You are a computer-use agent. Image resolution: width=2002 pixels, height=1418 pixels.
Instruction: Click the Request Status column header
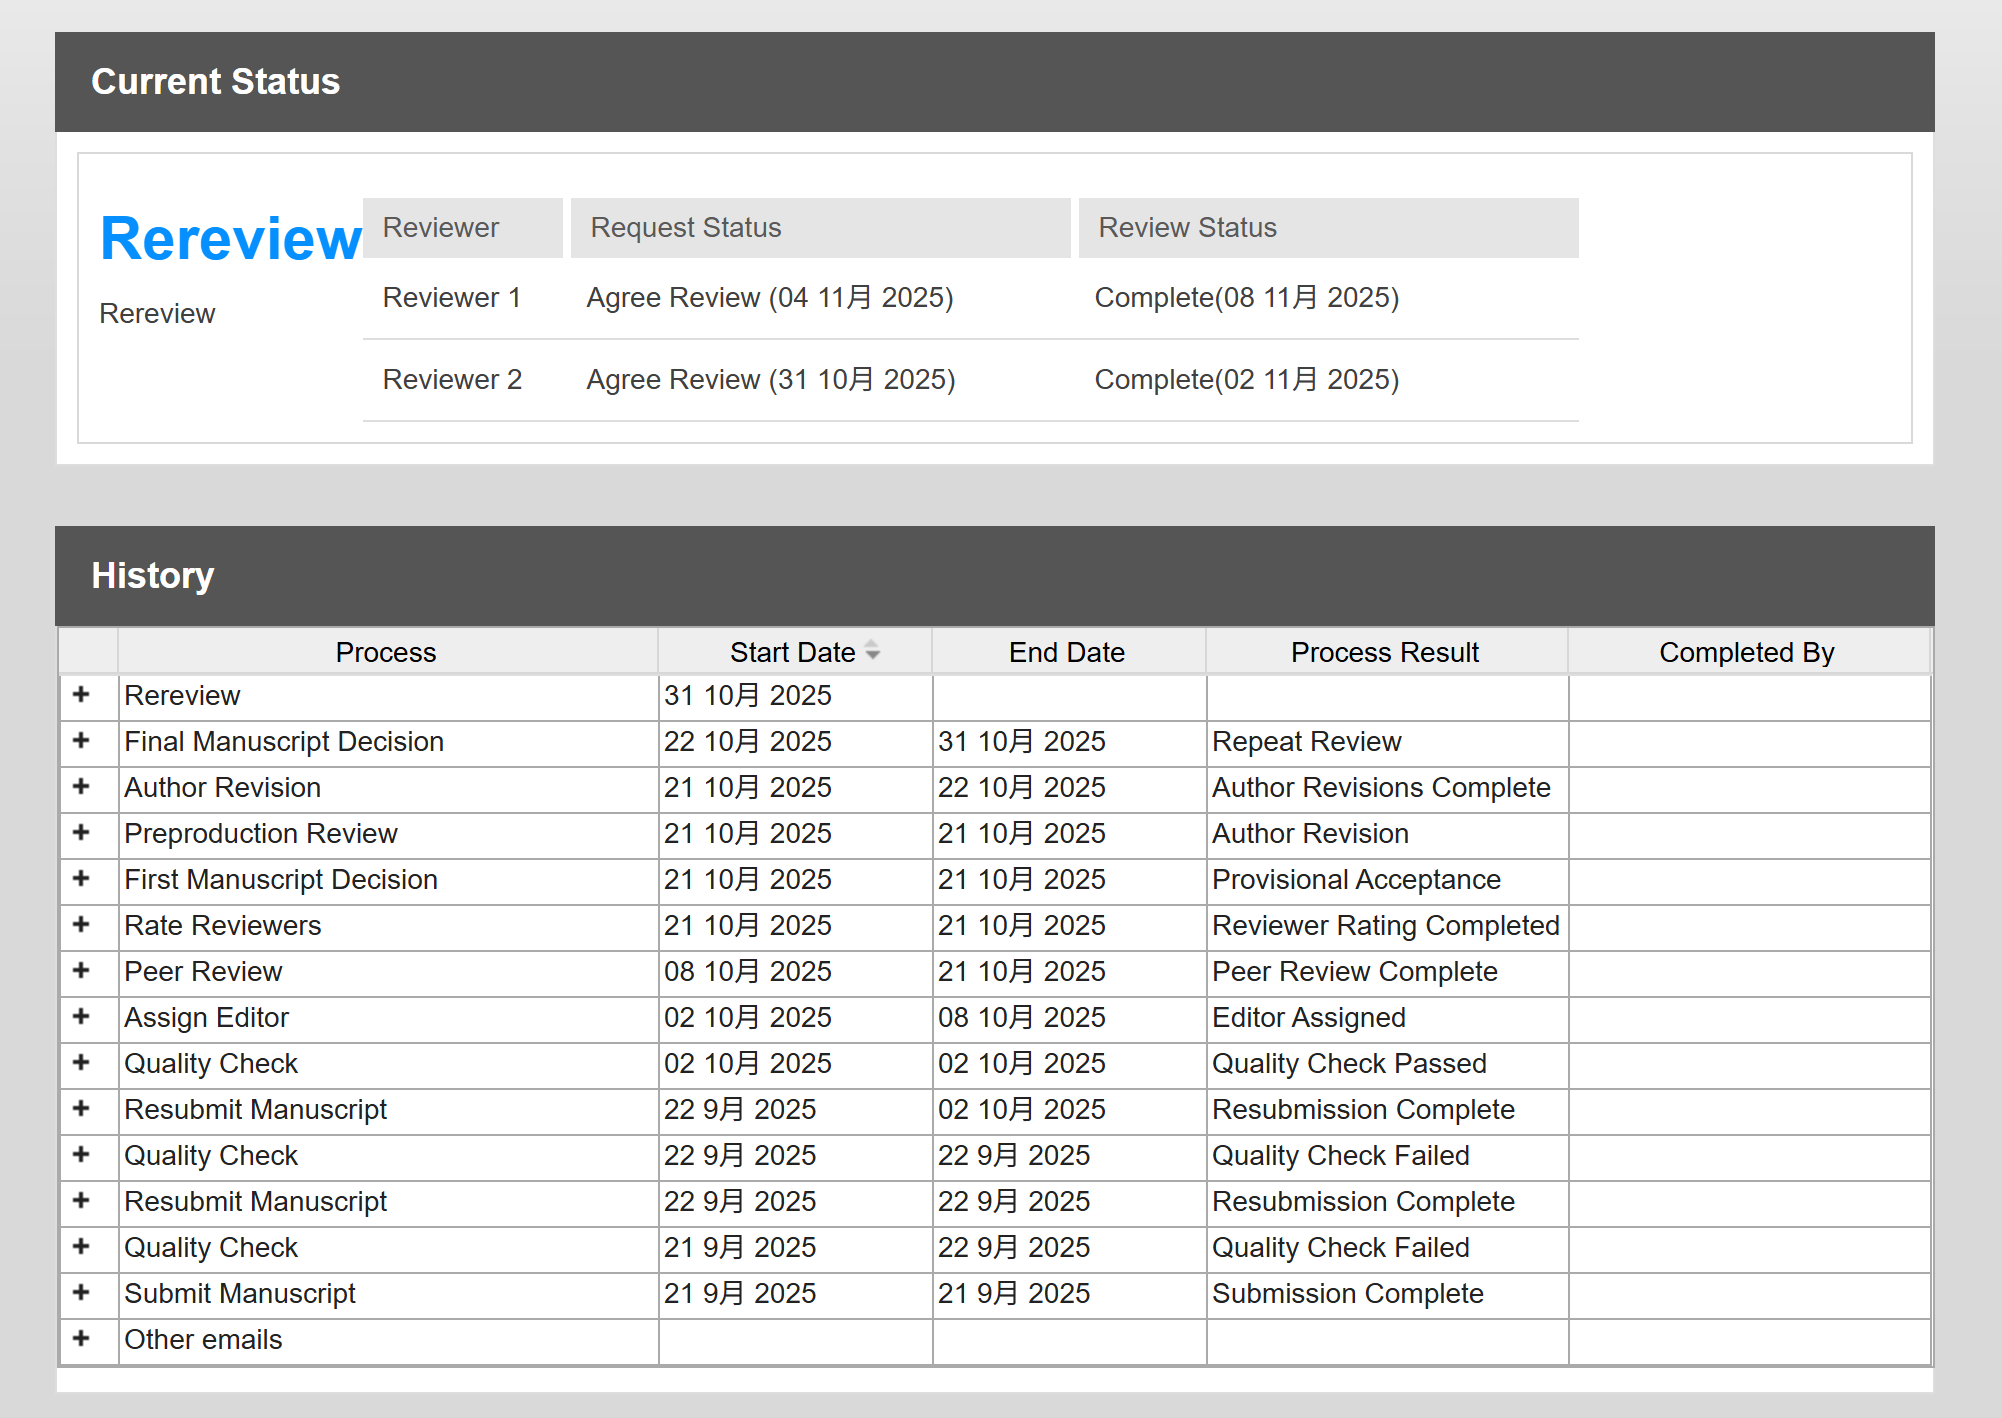(685, 228)
